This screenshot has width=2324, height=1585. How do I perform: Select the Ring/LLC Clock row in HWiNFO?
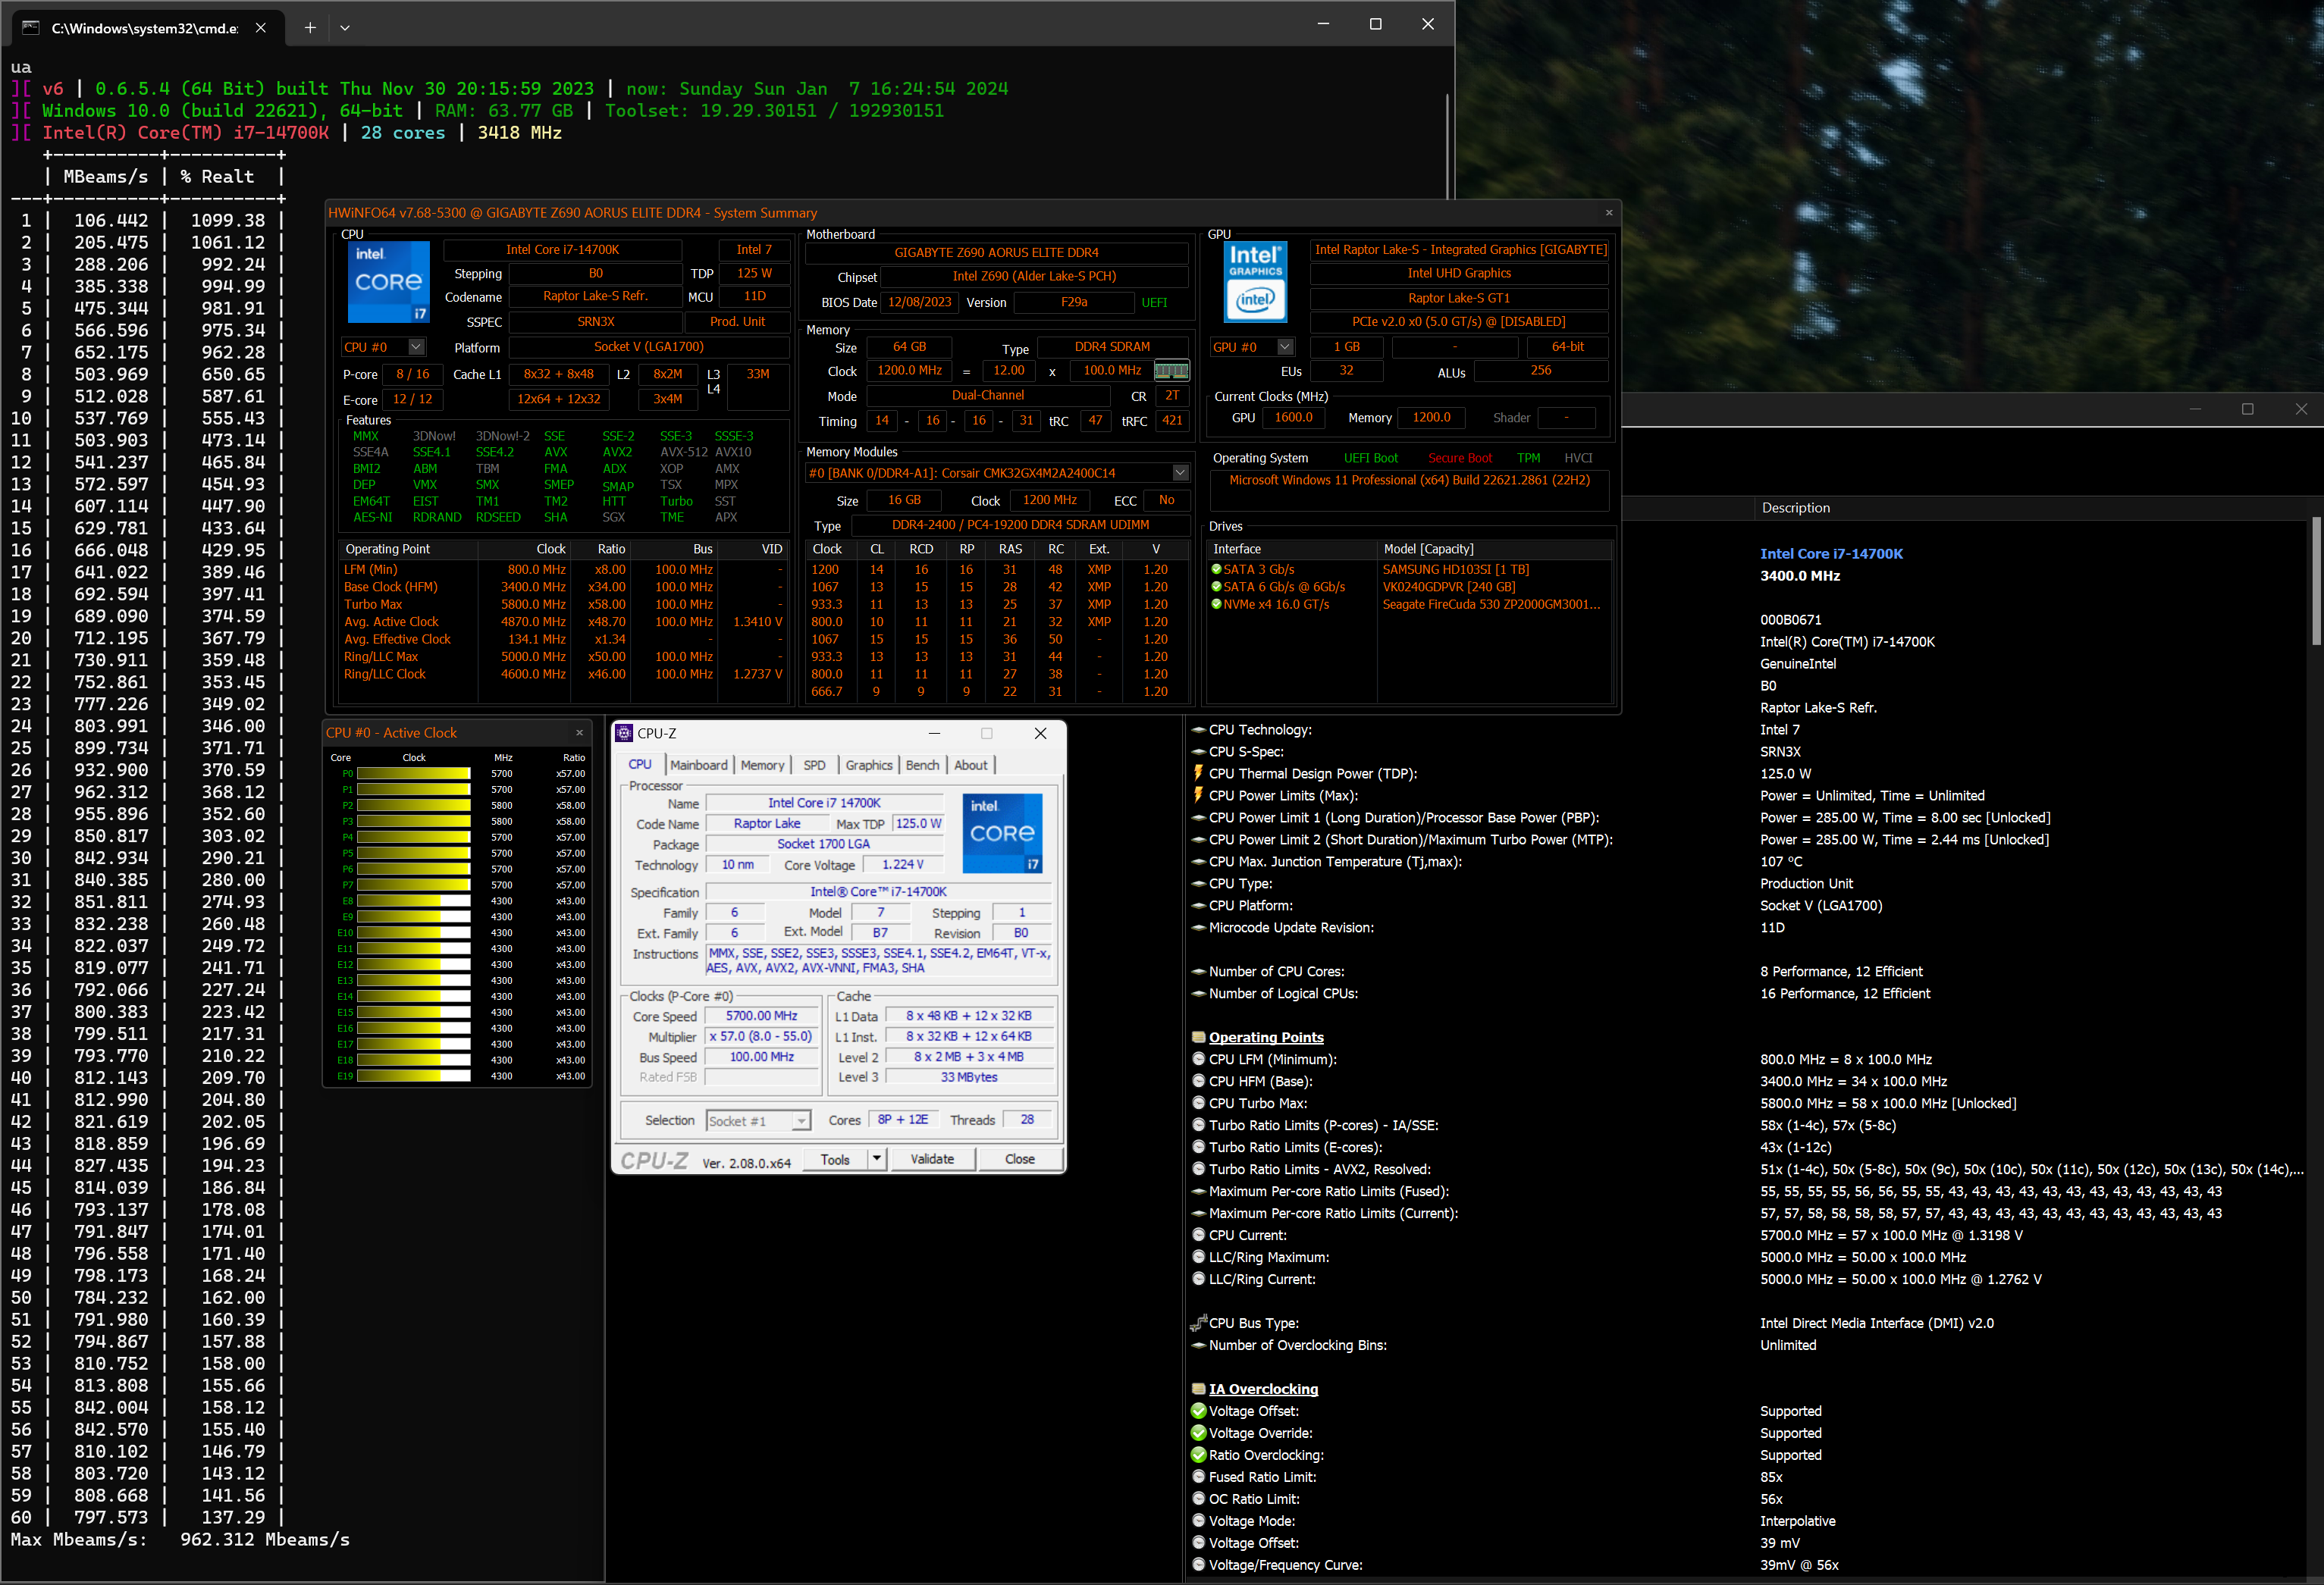(x=564, y=674)
